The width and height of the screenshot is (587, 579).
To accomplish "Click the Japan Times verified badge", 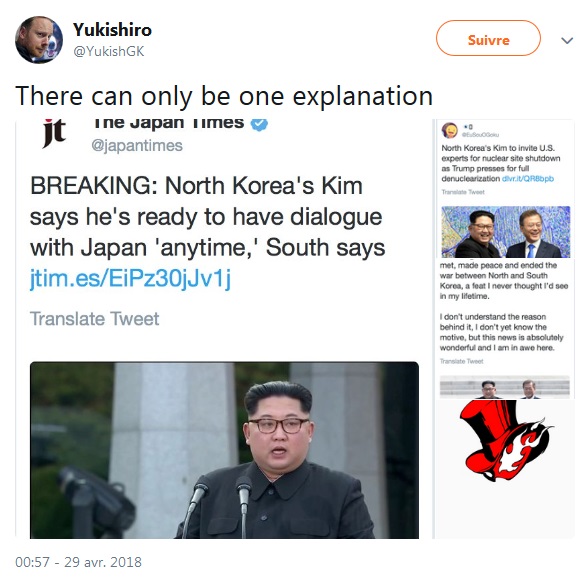I will 259,124.
